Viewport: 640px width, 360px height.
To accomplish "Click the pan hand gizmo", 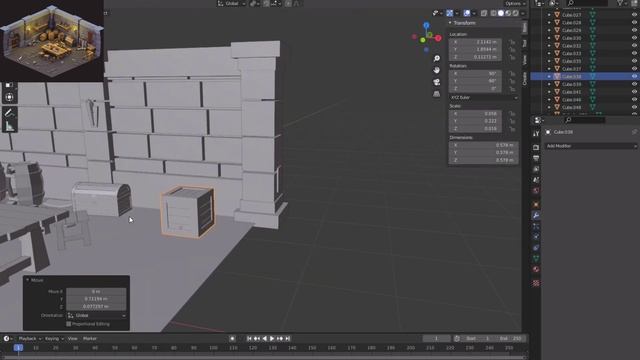I will (436, 70).
